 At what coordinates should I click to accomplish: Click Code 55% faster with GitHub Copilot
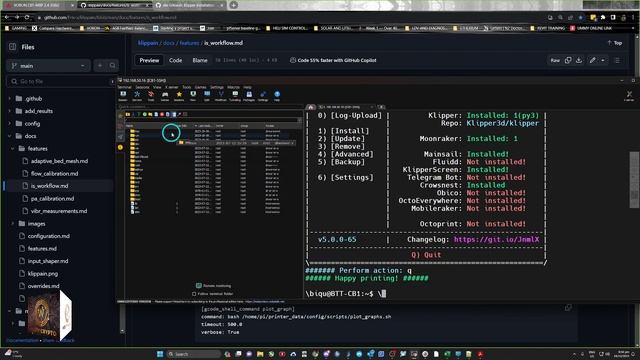tap(333, 60)
